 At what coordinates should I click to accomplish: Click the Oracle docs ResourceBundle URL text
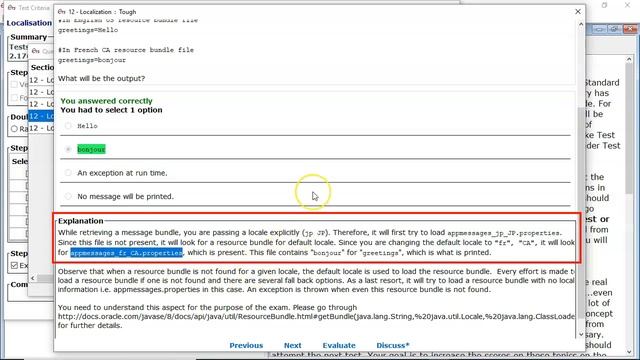[316, 316]
